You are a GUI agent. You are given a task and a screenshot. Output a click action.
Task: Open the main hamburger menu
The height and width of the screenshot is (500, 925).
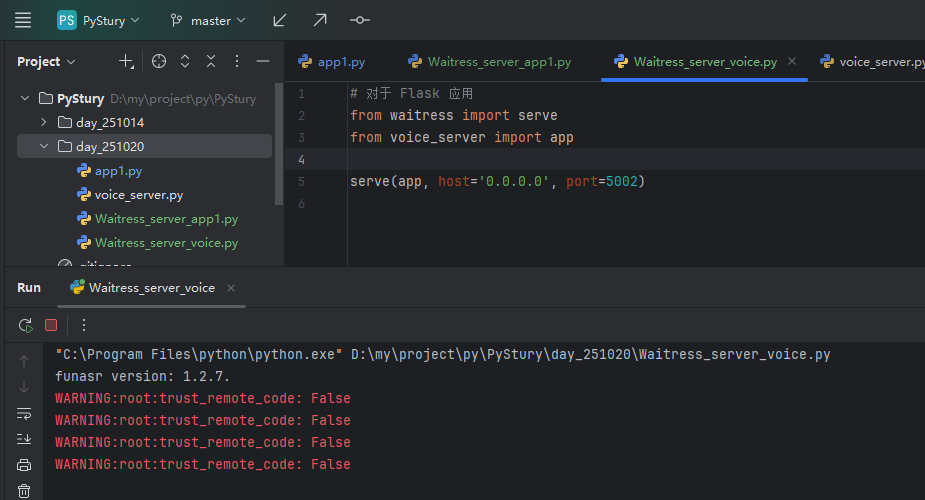(23, 20)
